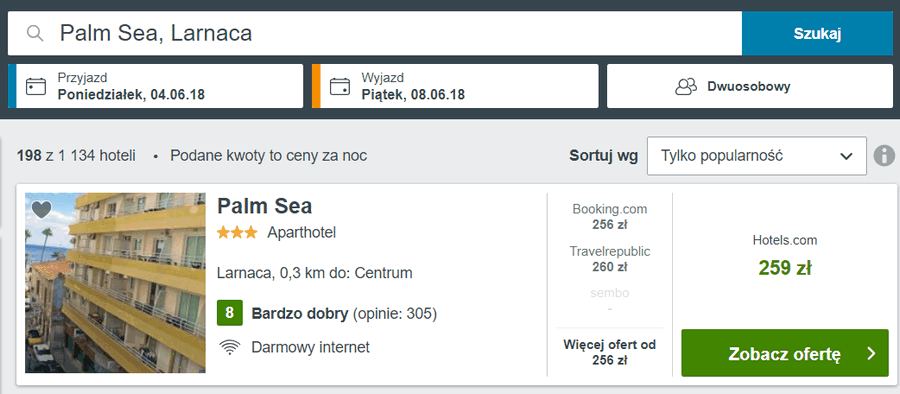The image size is (900, 394).
Task: Click the departure date calendar icon
Action: 340,87
